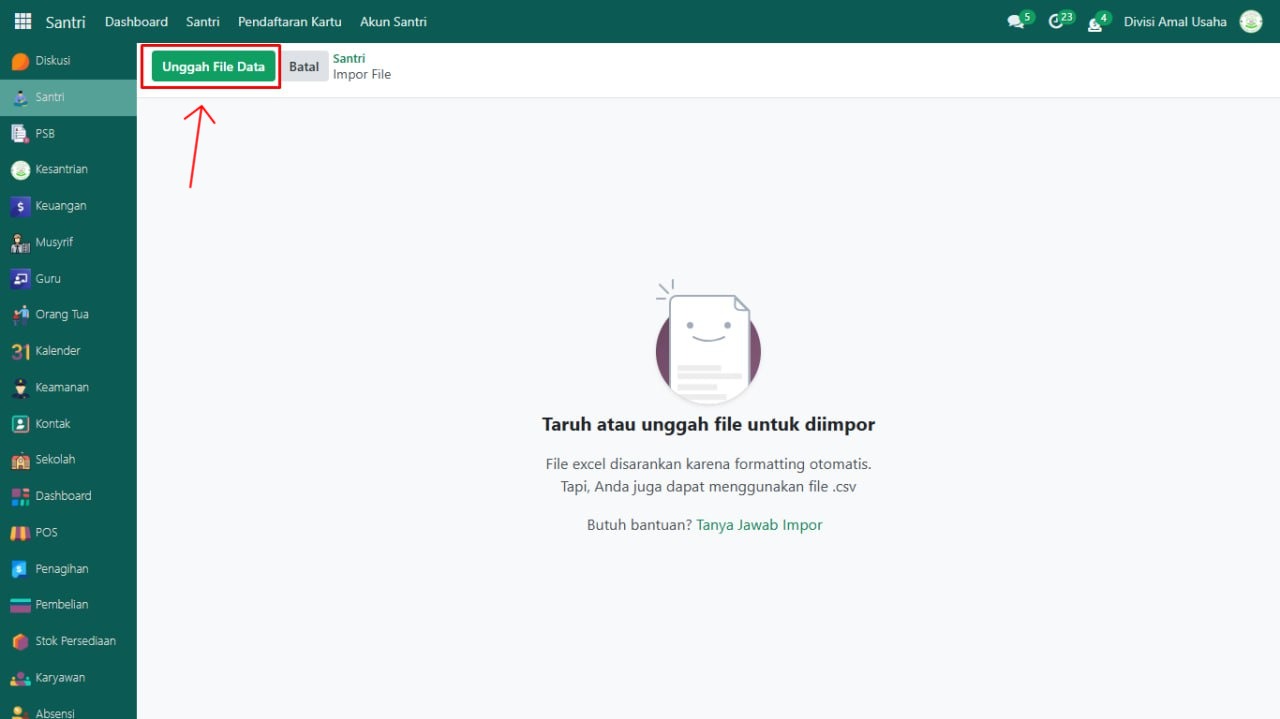Click the chat messages icon with badge
1280x719 pixels.
click(1017, 22)
